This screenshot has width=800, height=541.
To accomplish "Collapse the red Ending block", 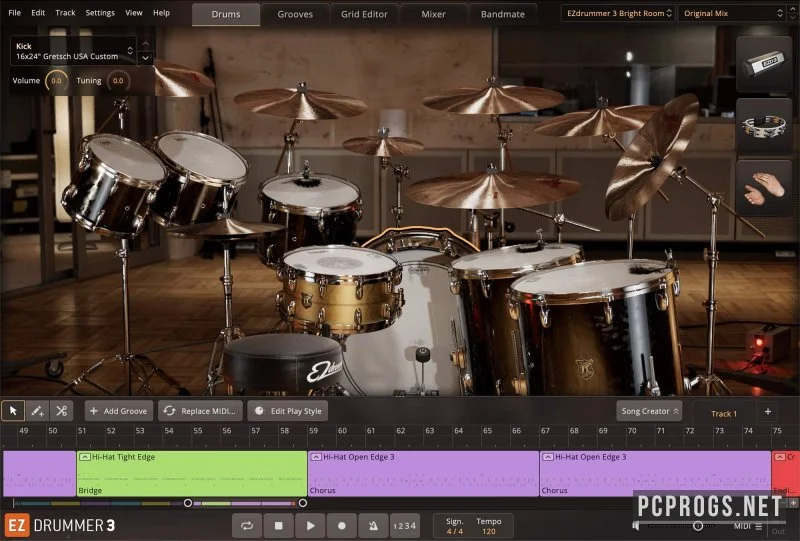I will (x=780, y=457).
